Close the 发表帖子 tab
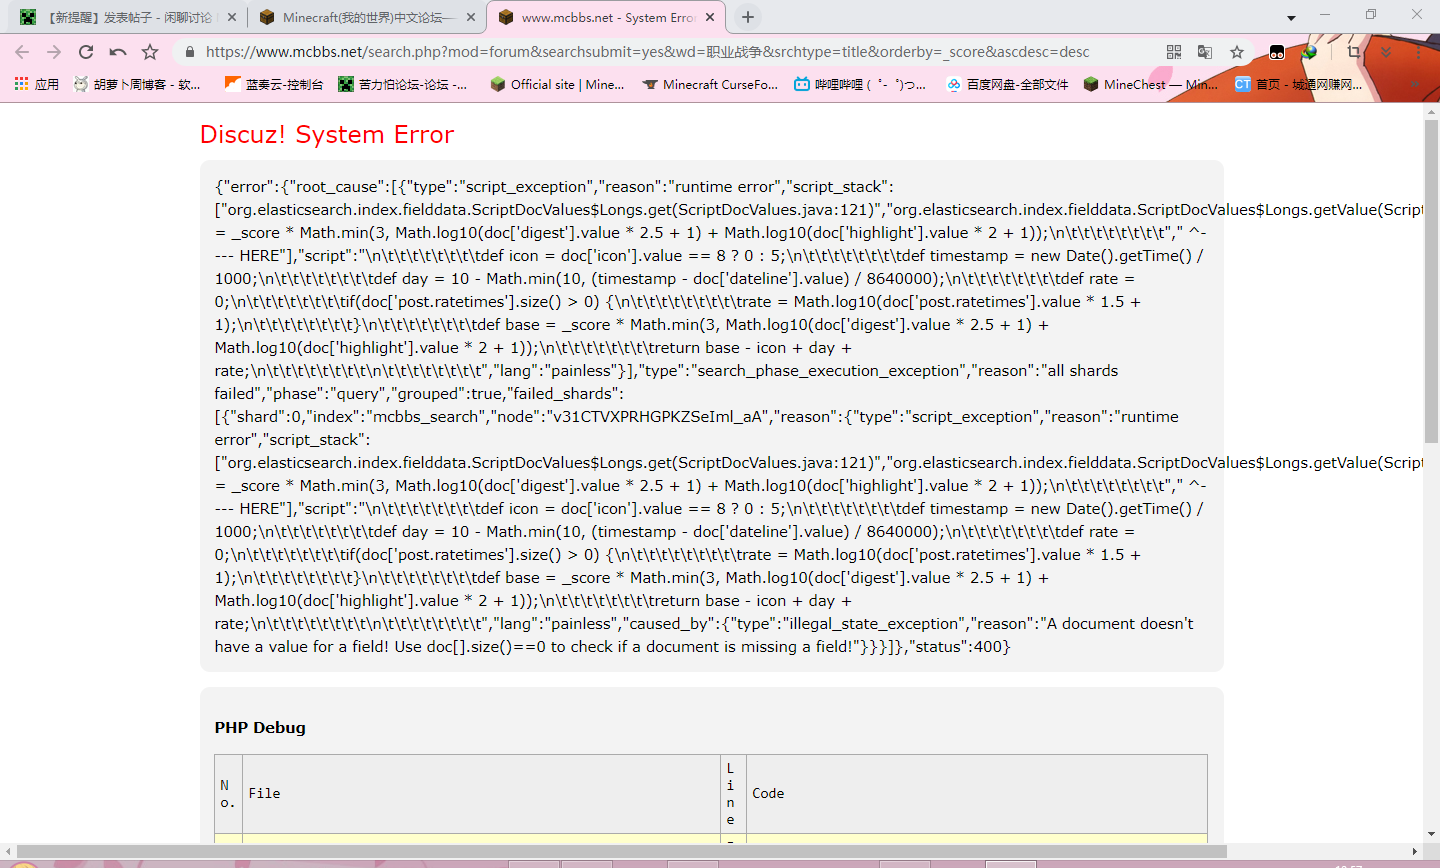This screenshot has height=868, width=1440. 232,17
